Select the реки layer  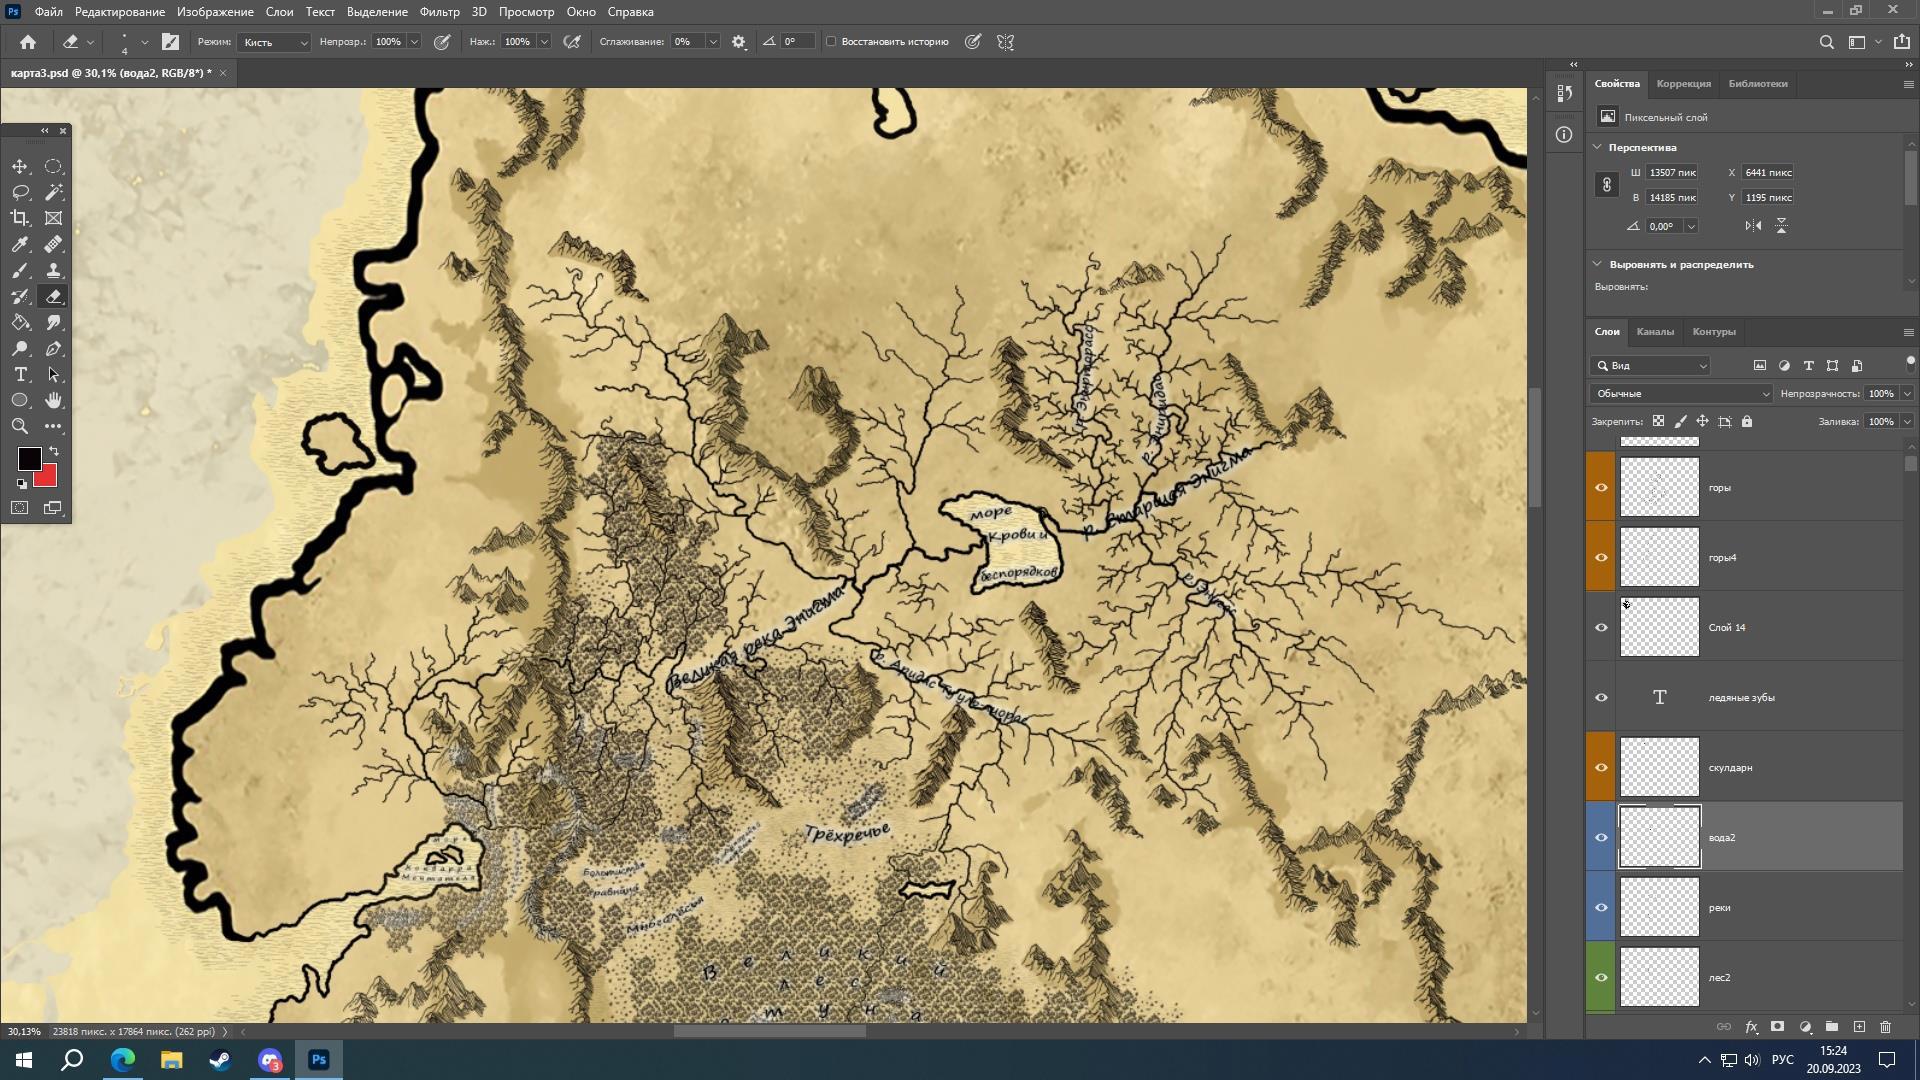click(1760, 908)
